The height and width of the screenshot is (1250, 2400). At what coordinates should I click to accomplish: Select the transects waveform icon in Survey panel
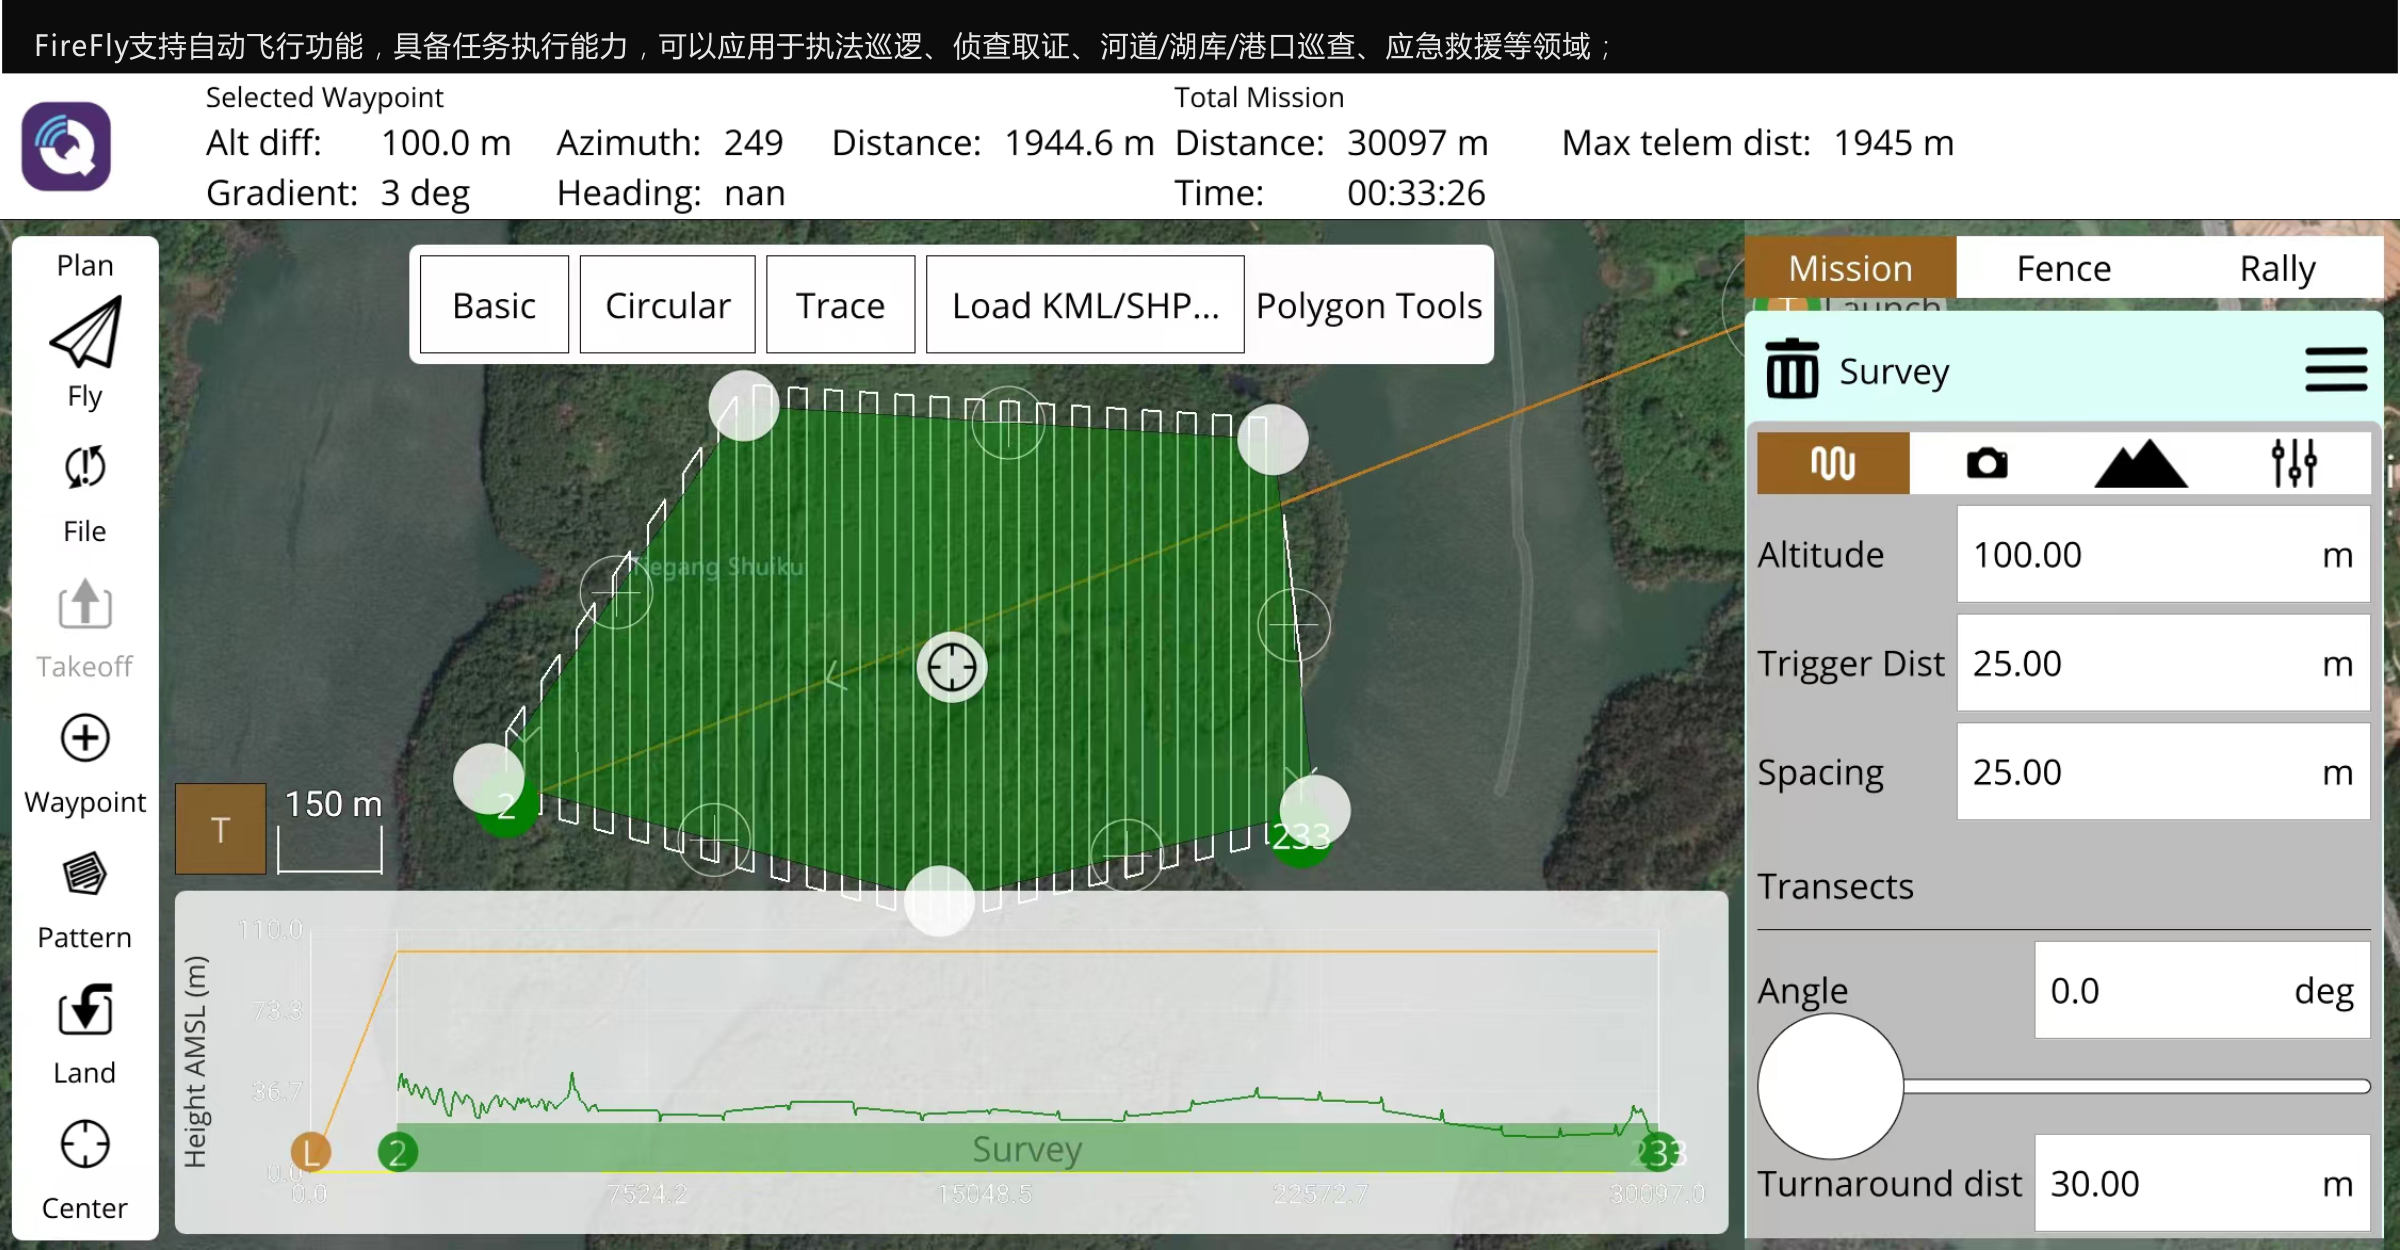click(1832, 462)
